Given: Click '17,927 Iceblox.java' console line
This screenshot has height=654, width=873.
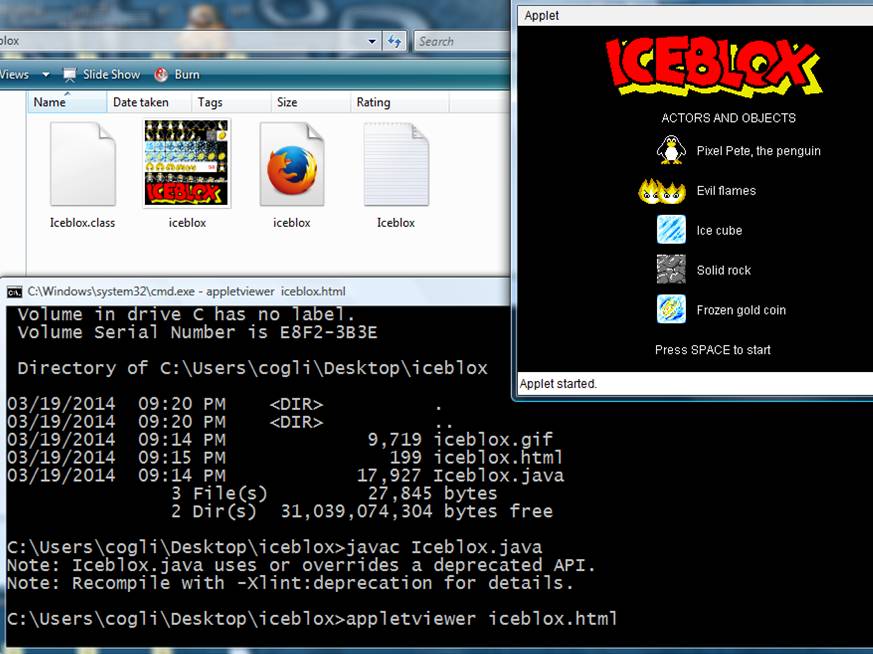Looking at the screenshot, I should pos(460,475).
